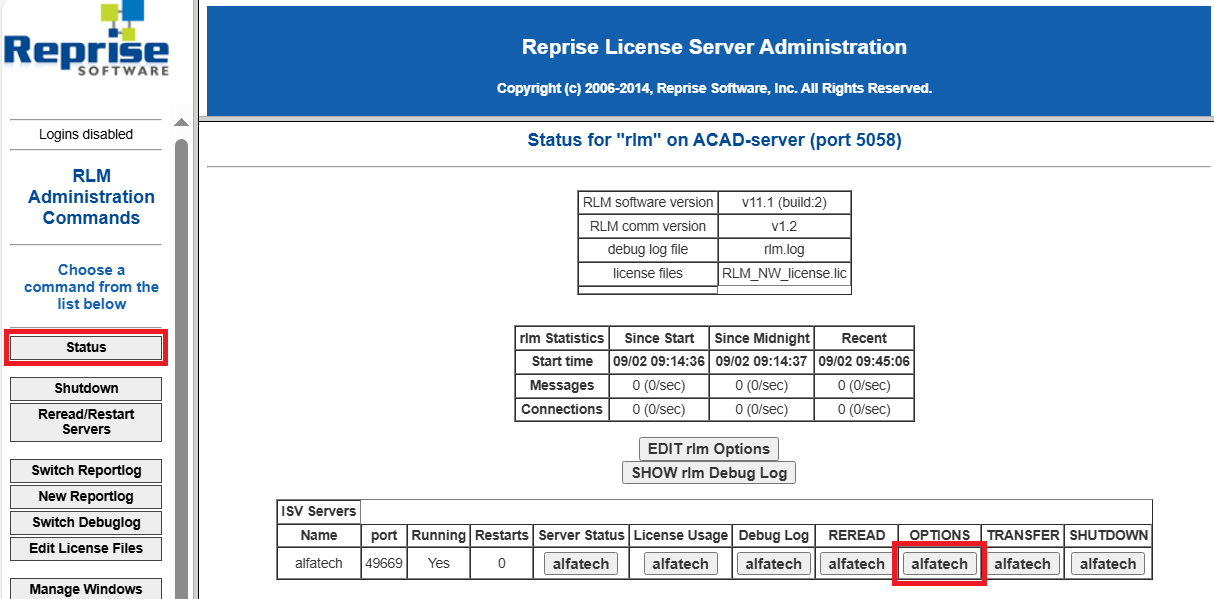Click 'RLM Administration Commands' heading
Screen dimensions: 1214x599
pos(91,197)
